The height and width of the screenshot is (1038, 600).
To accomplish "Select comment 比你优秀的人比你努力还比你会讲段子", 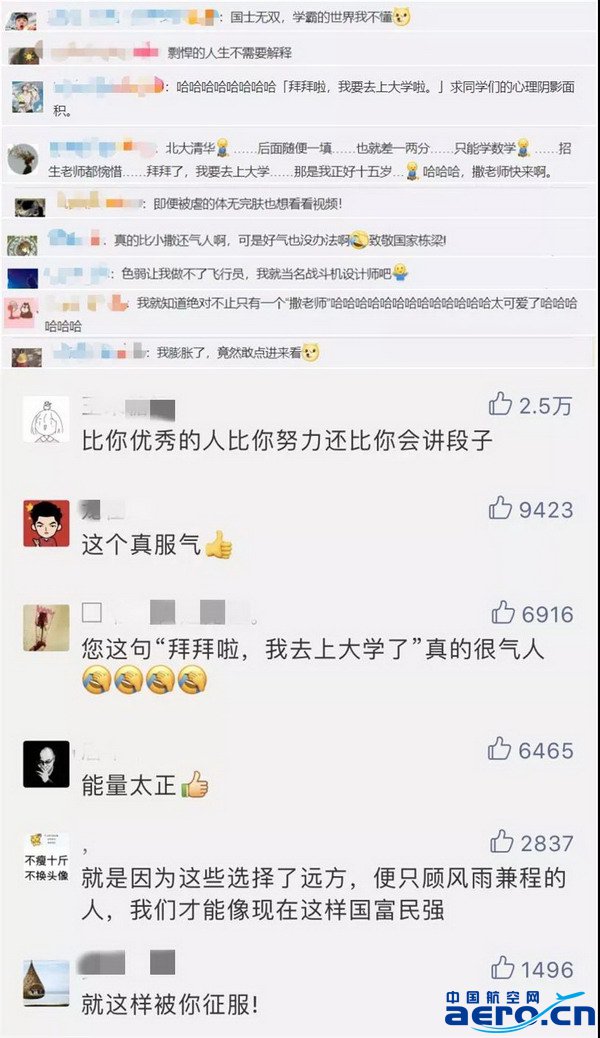I will click(x=287, y=441).
